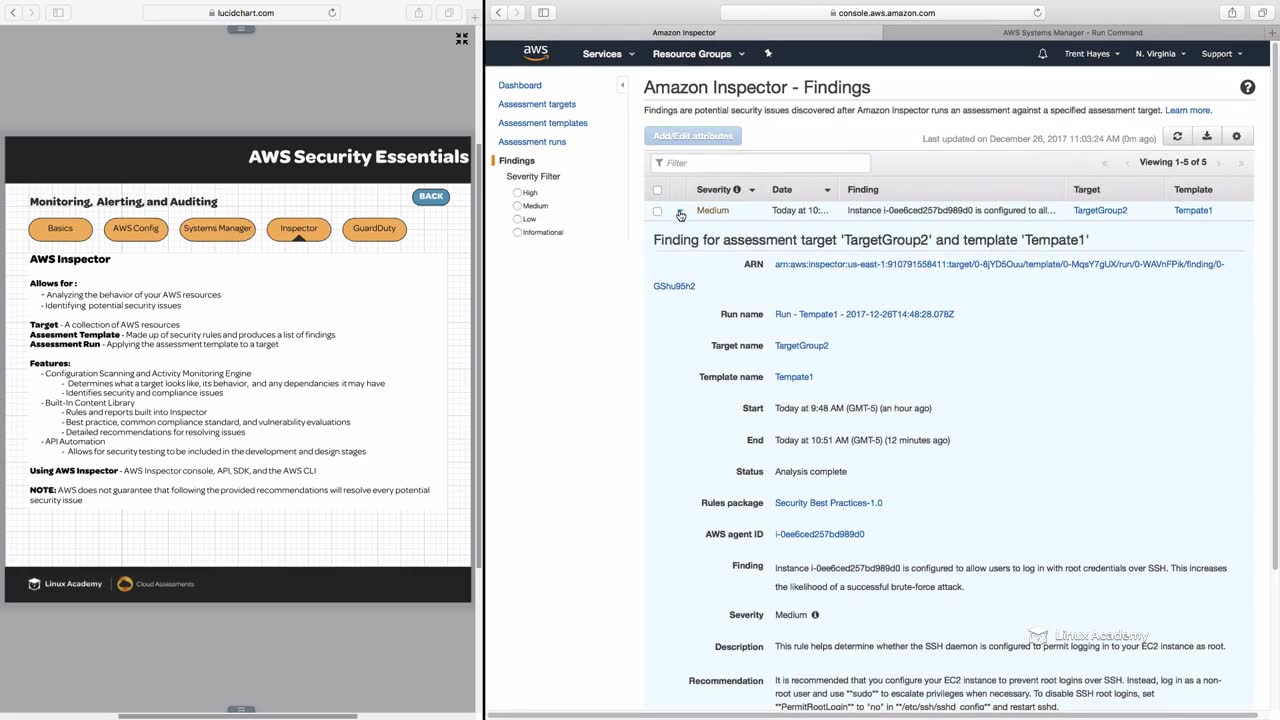Filter findings by Low severity

click(x=517, y=219)
